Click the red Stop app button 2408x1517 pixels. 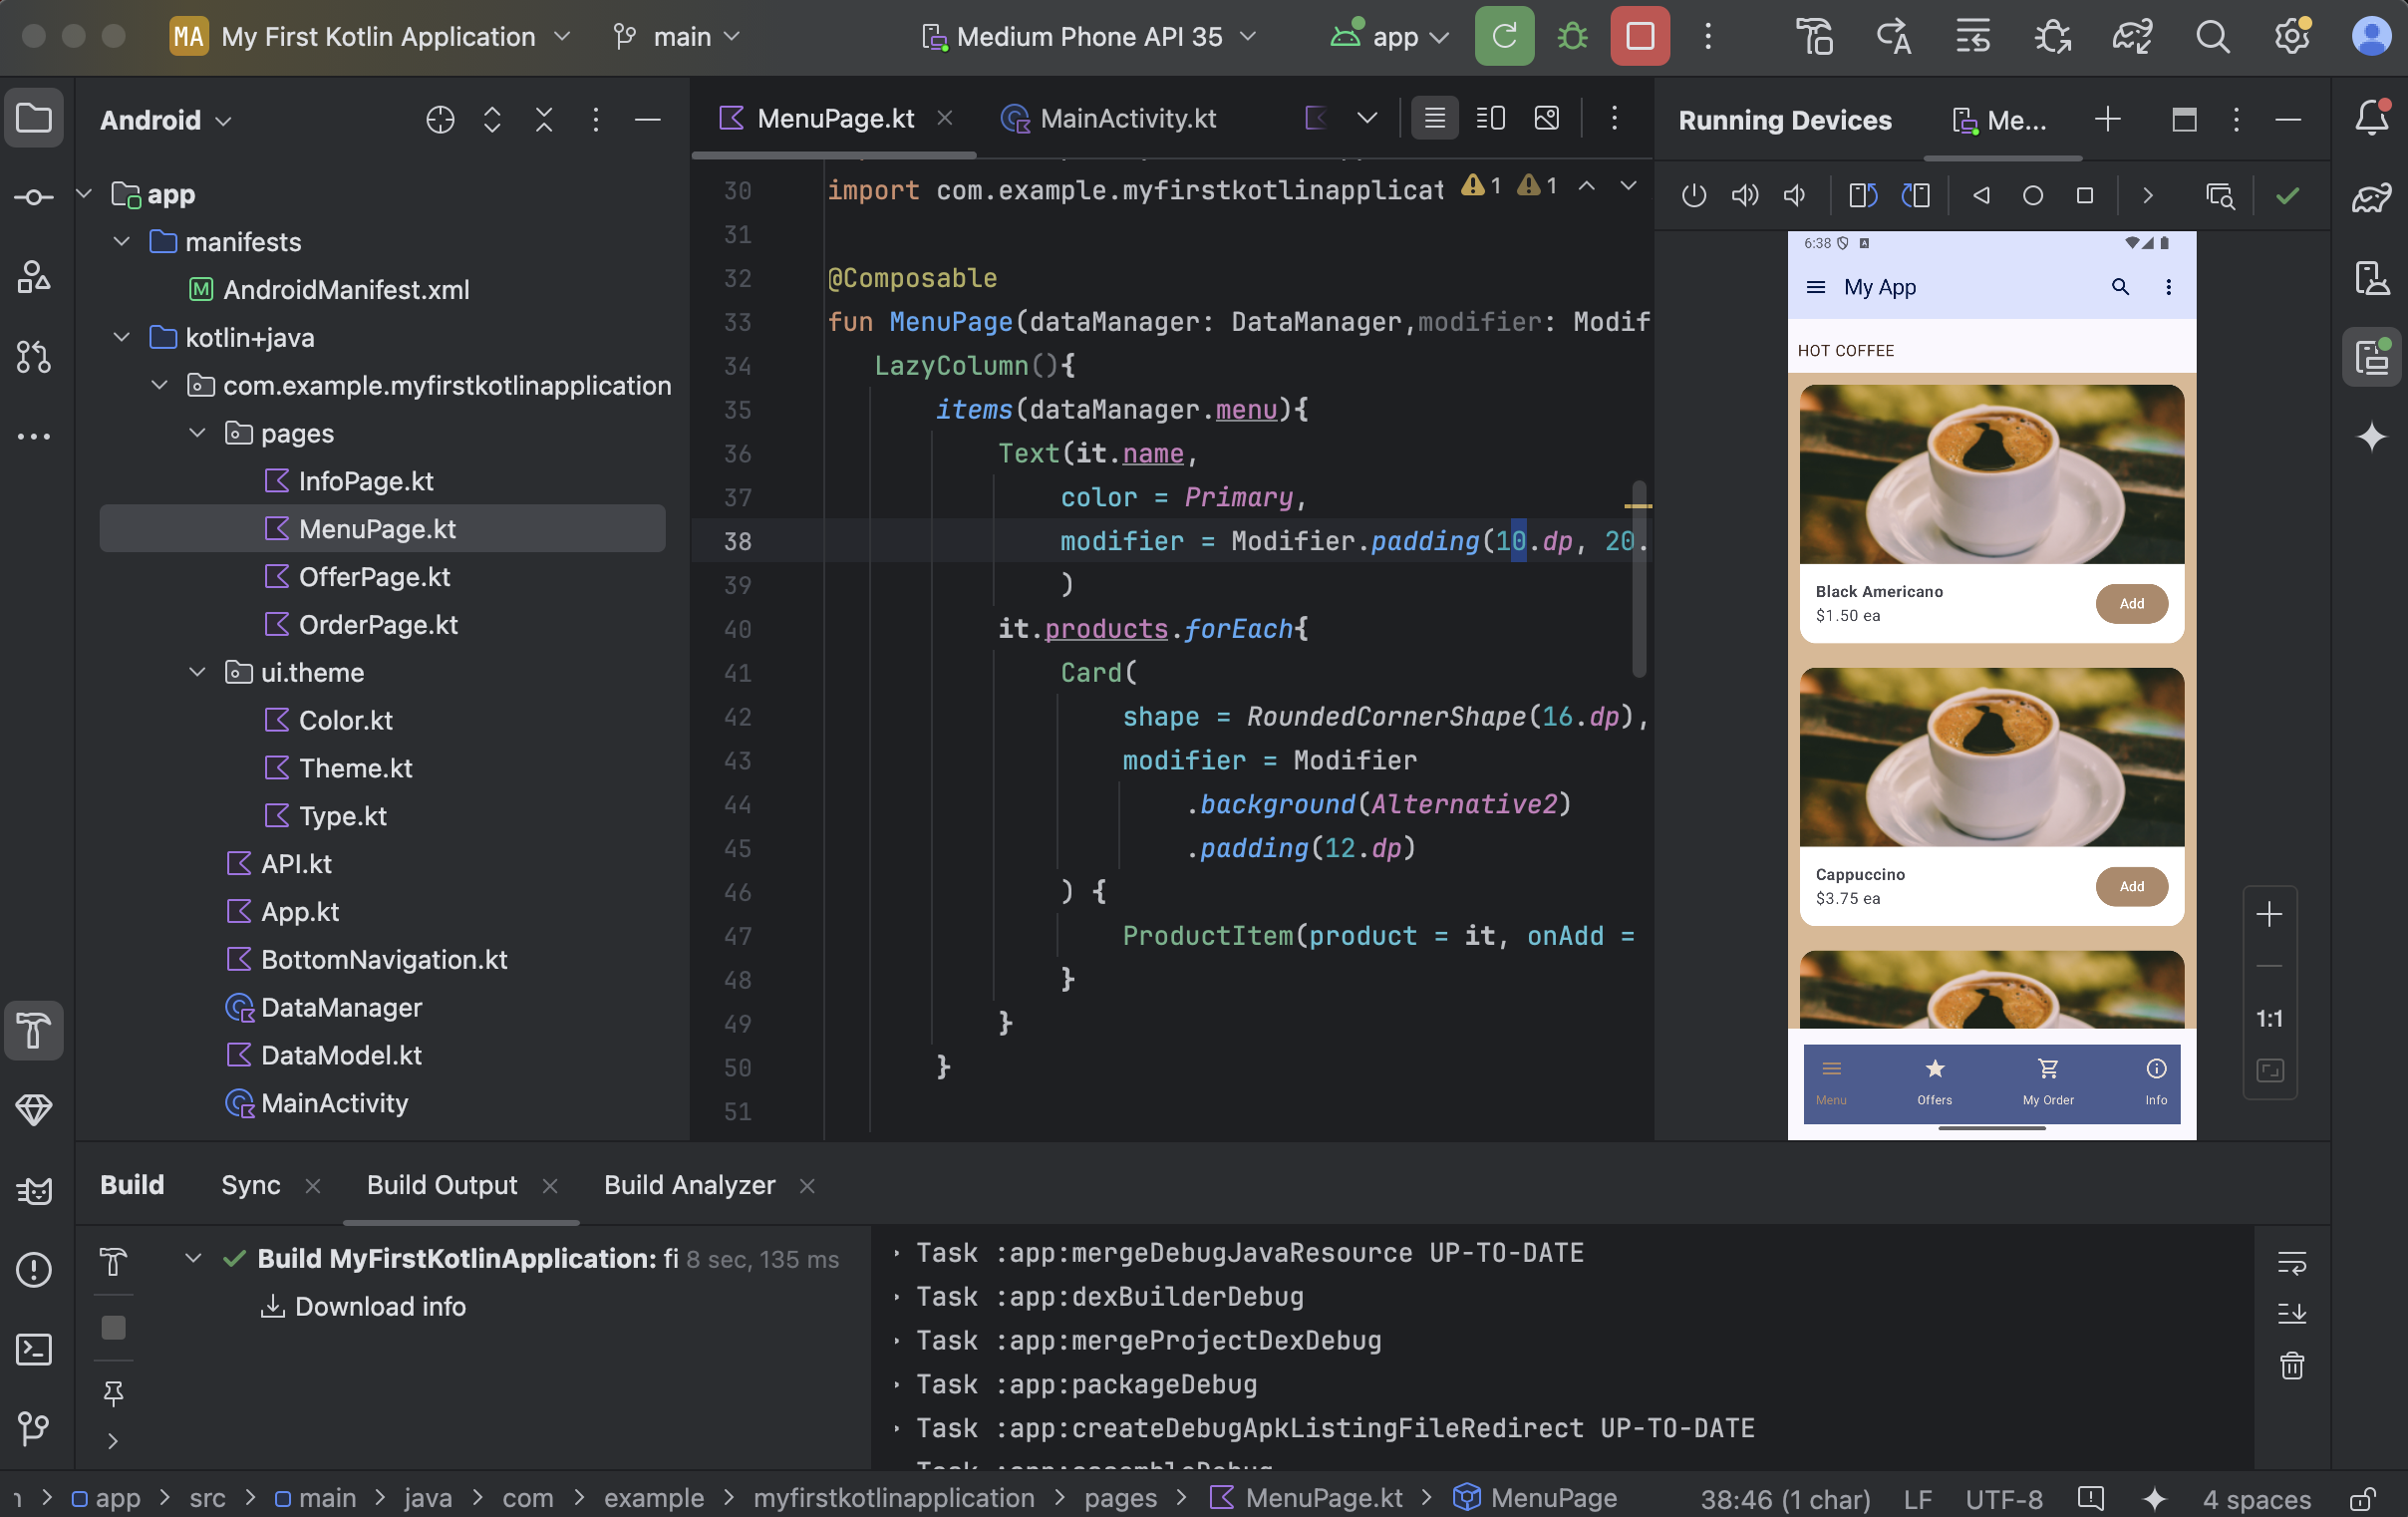point(1639,37)
